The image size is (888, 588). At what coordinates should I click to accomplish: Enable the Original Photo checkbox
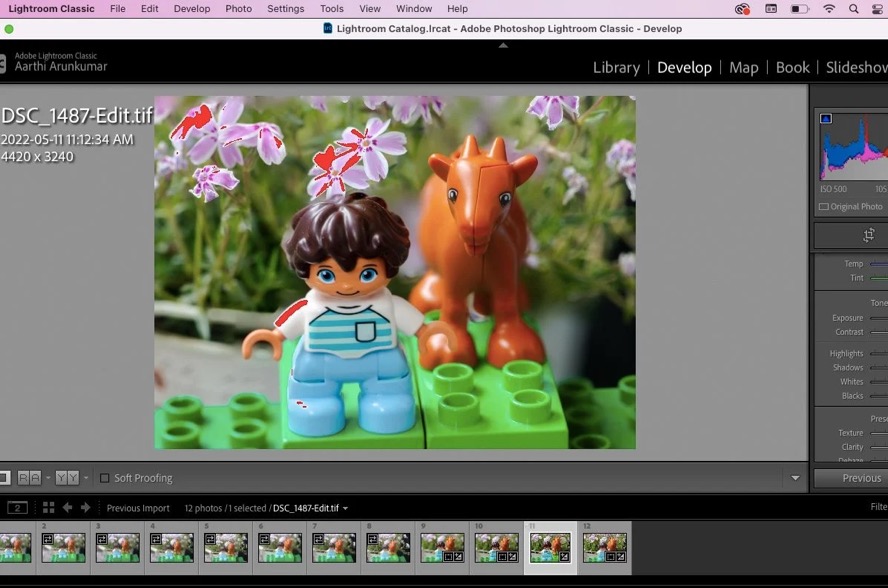[824, 207]
